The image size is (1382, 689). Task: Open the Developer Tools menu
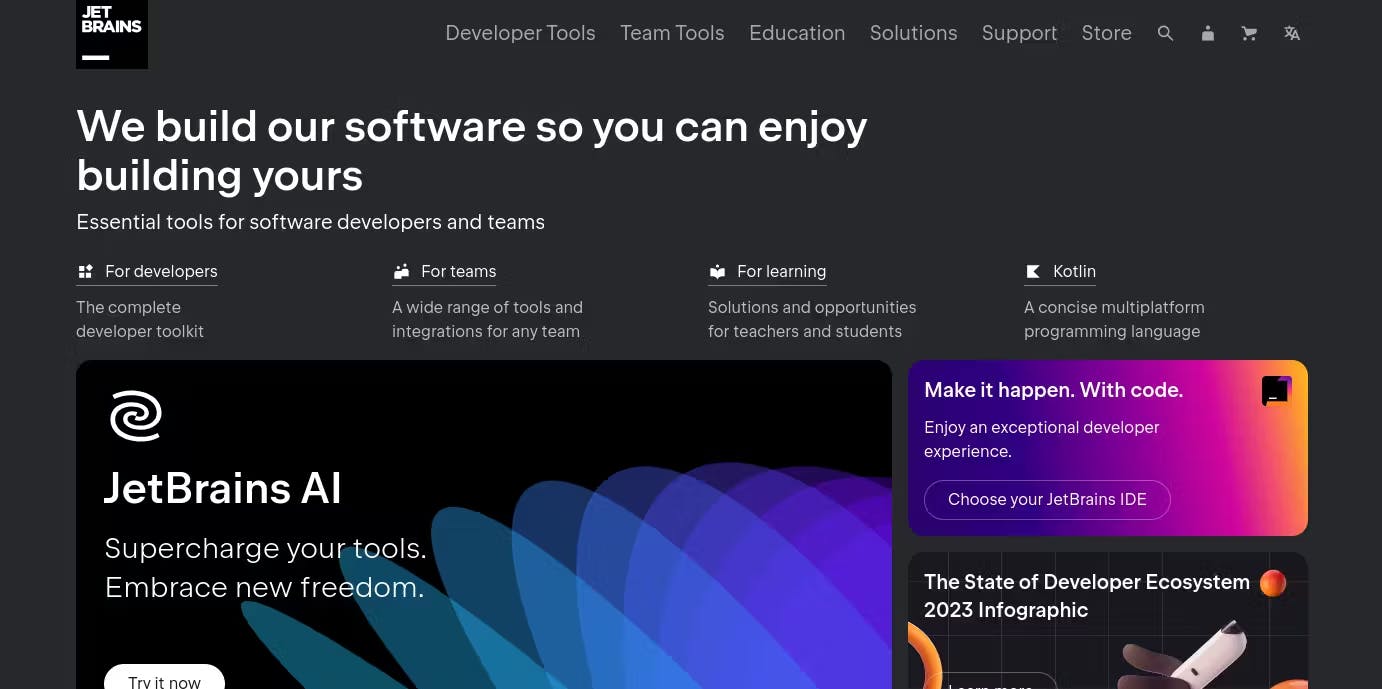520,33
